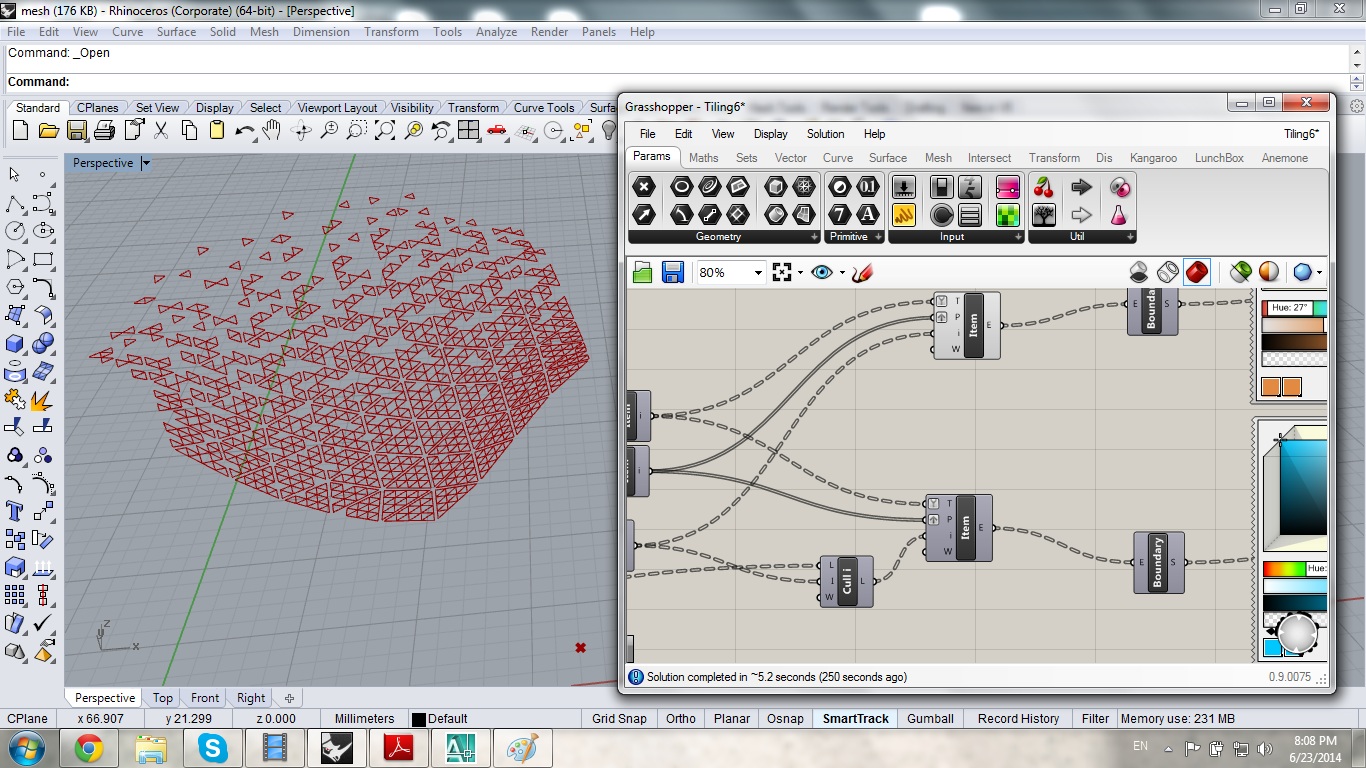The image size is (1366, 768).
Task: Add a new viewport tab with plus button
Action: pos(290,698)
